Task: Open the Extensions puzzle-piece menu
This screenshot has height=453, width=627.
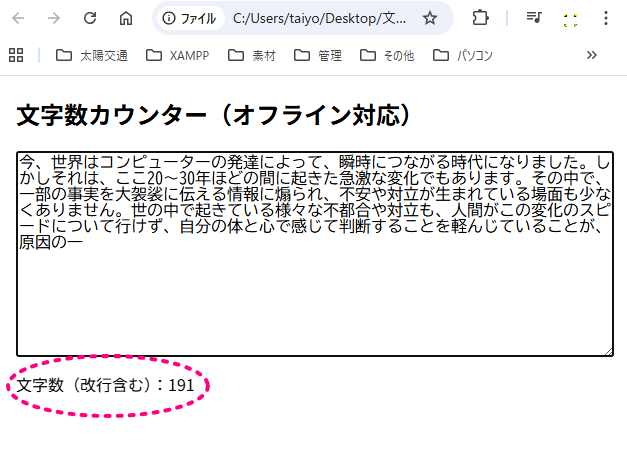Action: tap(480, 18)
